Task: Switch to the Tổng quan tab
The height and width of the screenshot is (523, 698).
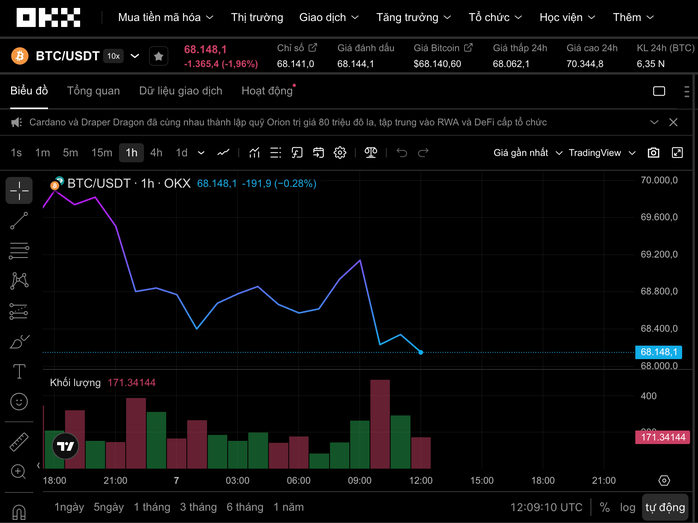Action: (93, 91)
